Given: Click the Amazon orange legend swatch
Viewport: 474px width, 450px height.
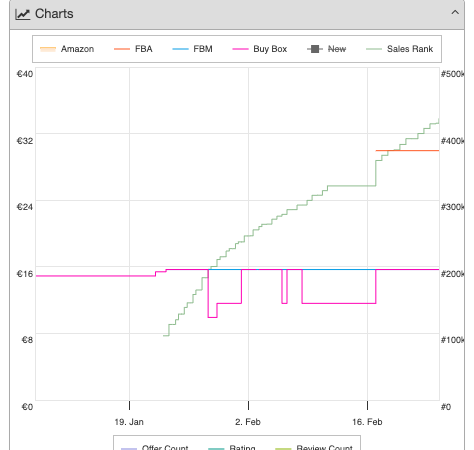Looking at the screenshot, I should coord(48,49).
